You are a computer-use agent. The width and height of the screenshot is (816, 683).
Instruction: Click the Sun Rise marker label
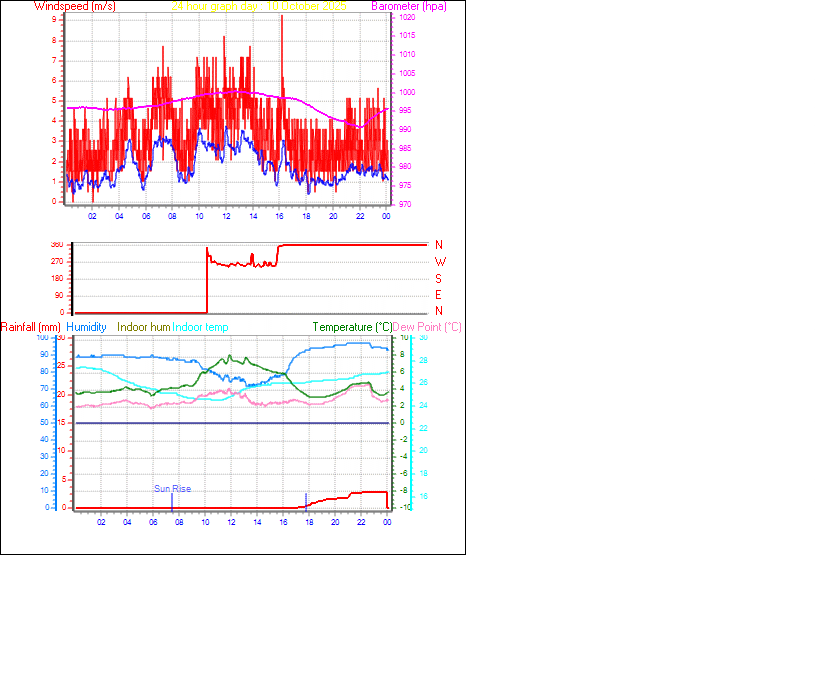pyautogui.click(x=171, y=488)
